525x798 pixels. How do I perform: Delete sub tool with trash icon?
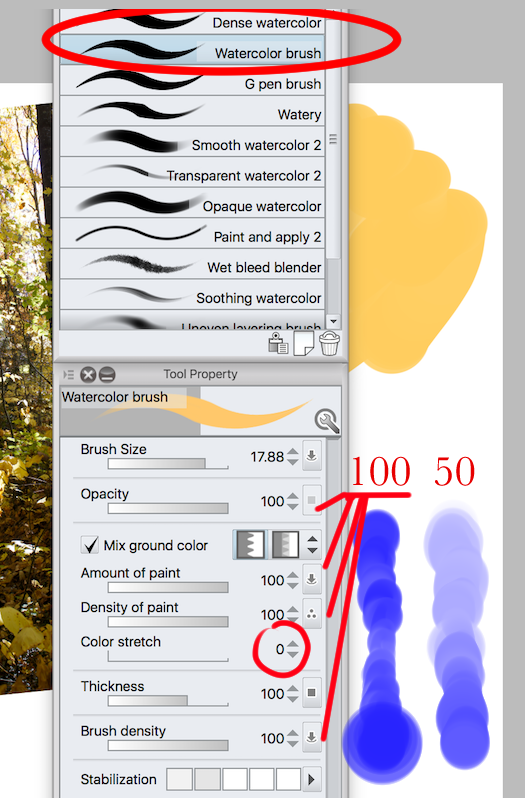329,344
